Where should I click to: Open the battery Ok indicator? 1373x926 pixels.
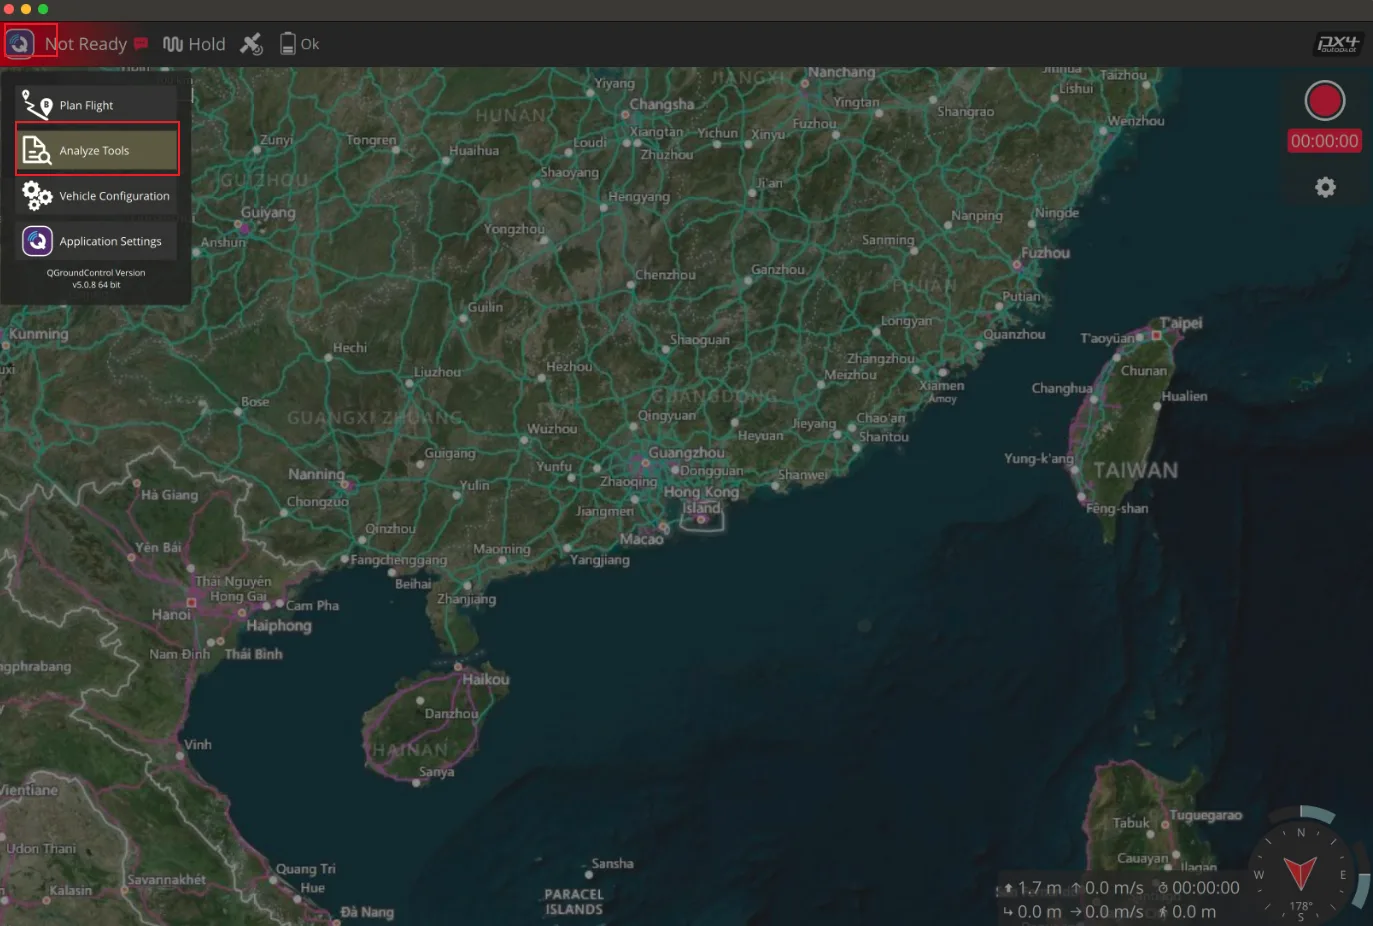click(300, 44)
